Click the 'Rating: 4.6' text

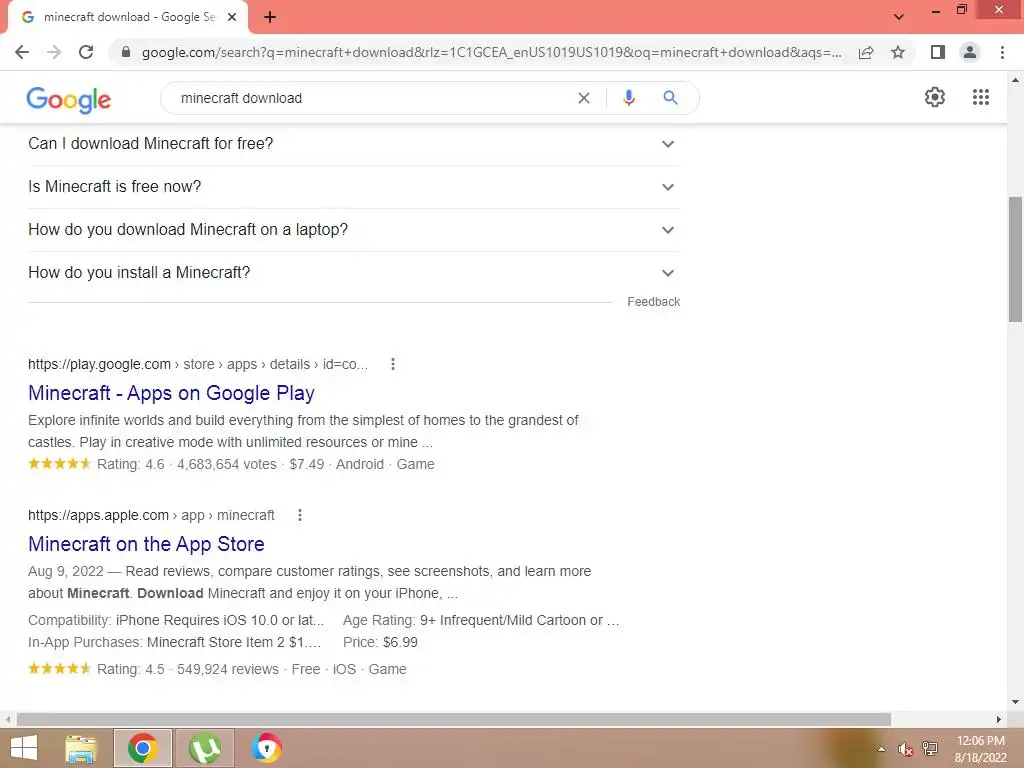(131, 464)
